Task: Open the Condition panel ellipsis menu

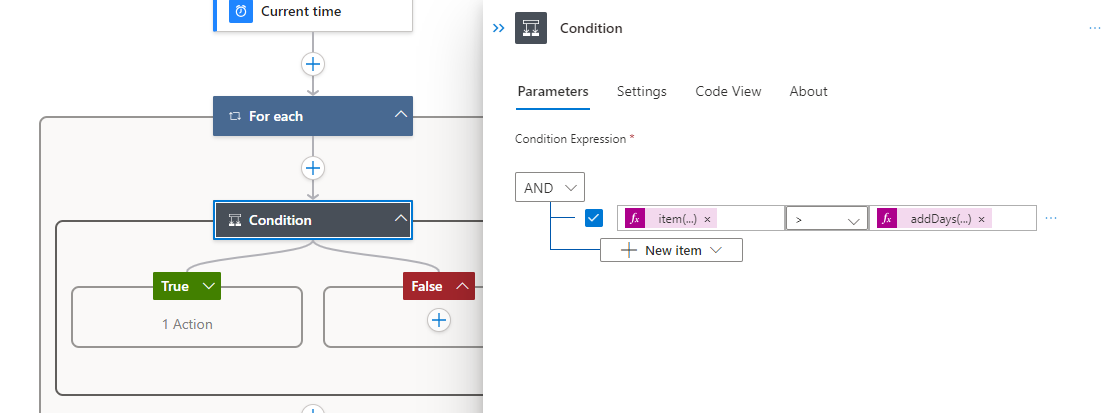Action: 1094,28
